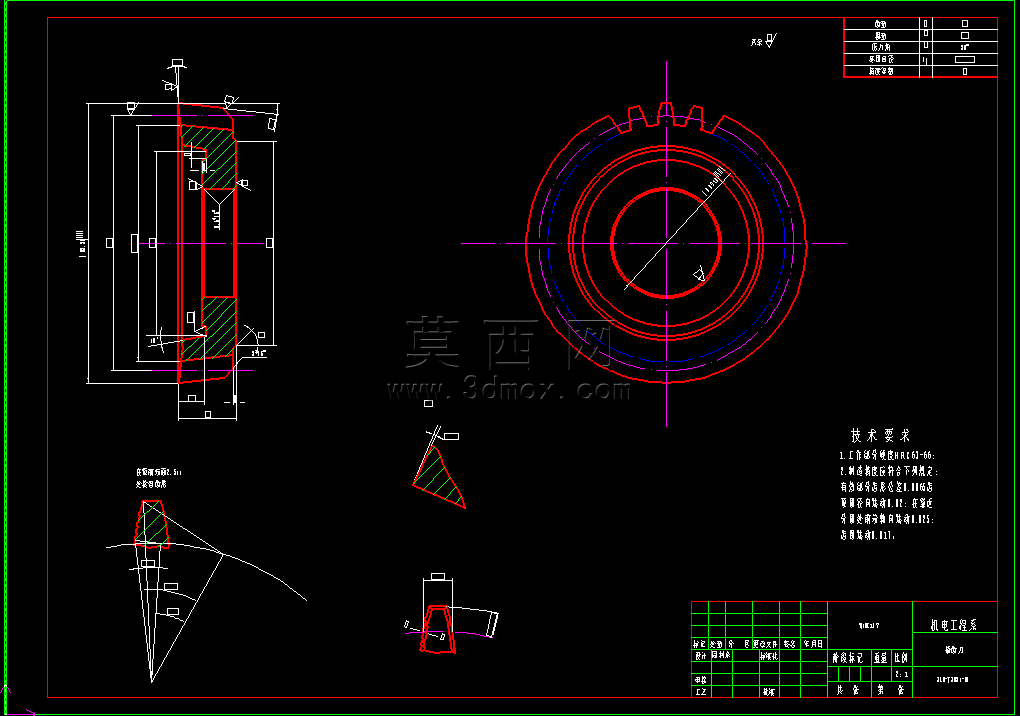Click the 莫西网 watermark text
1020x716 pixels.
tap(509, 343)
